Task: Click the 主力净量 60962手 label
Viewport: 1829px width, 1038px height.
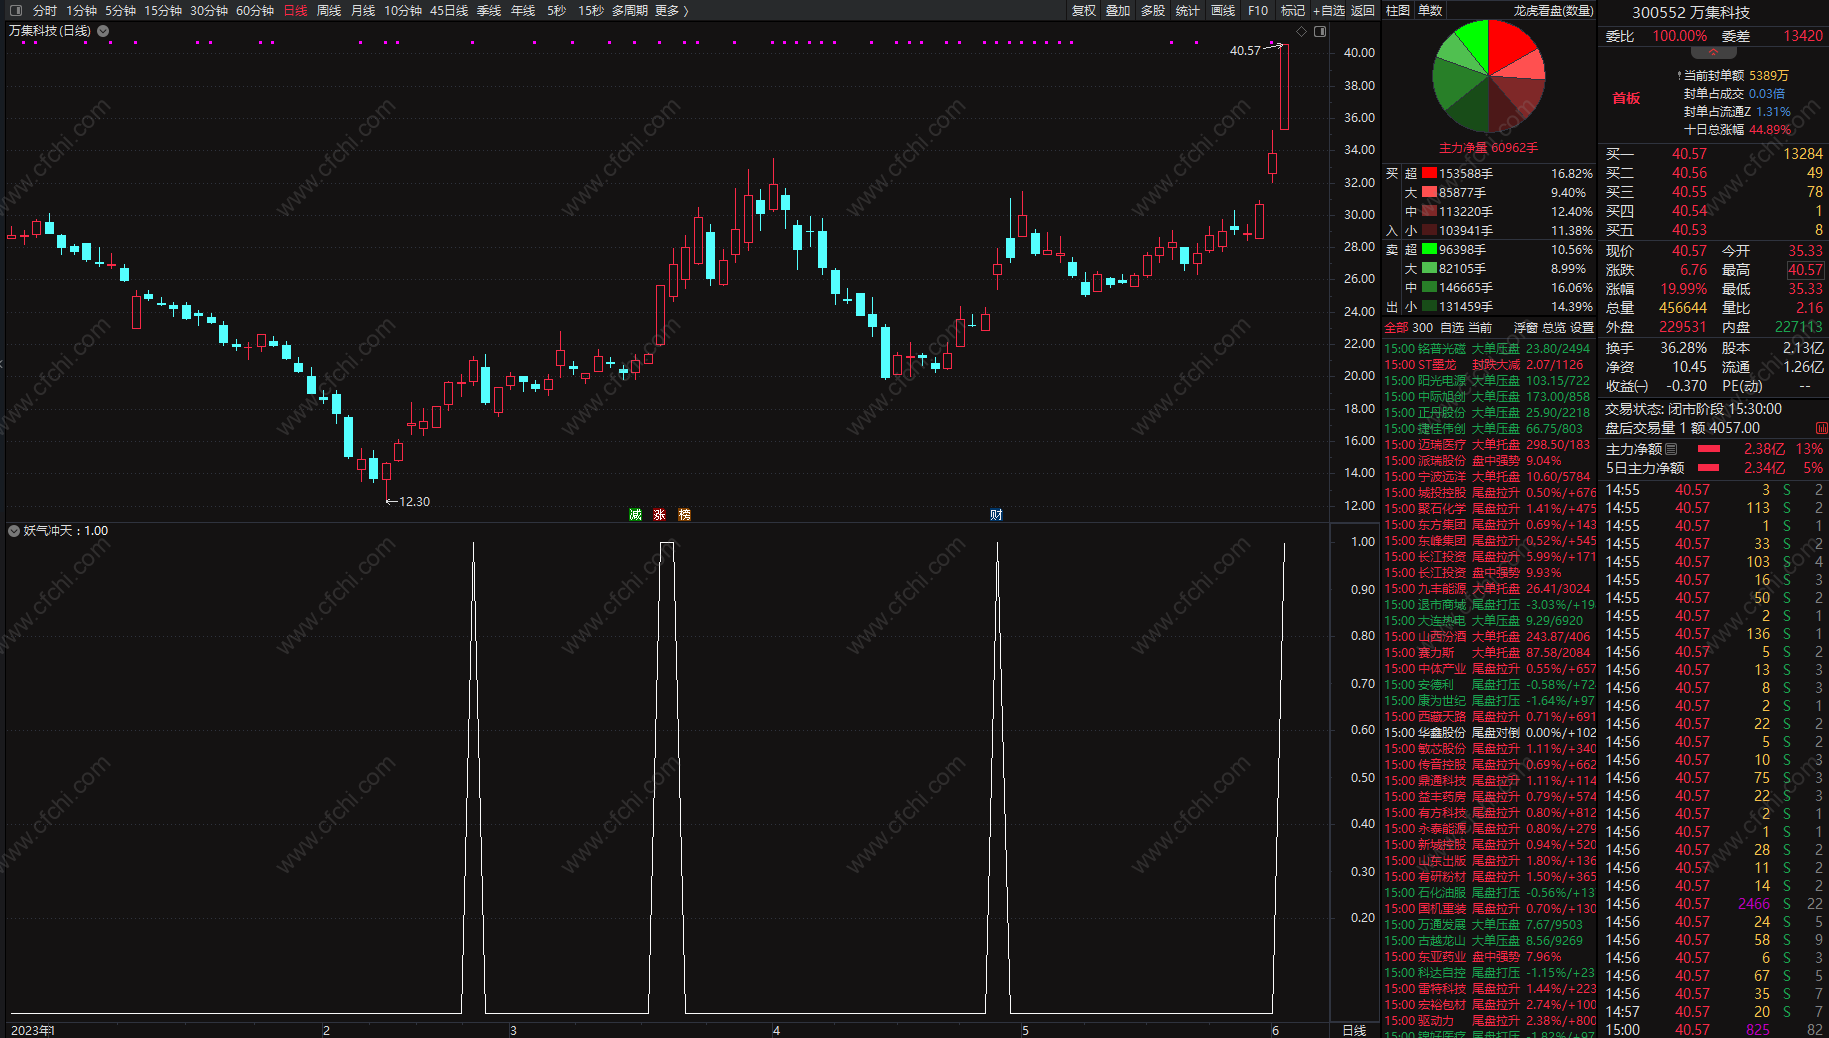Action: [1488, 148]
